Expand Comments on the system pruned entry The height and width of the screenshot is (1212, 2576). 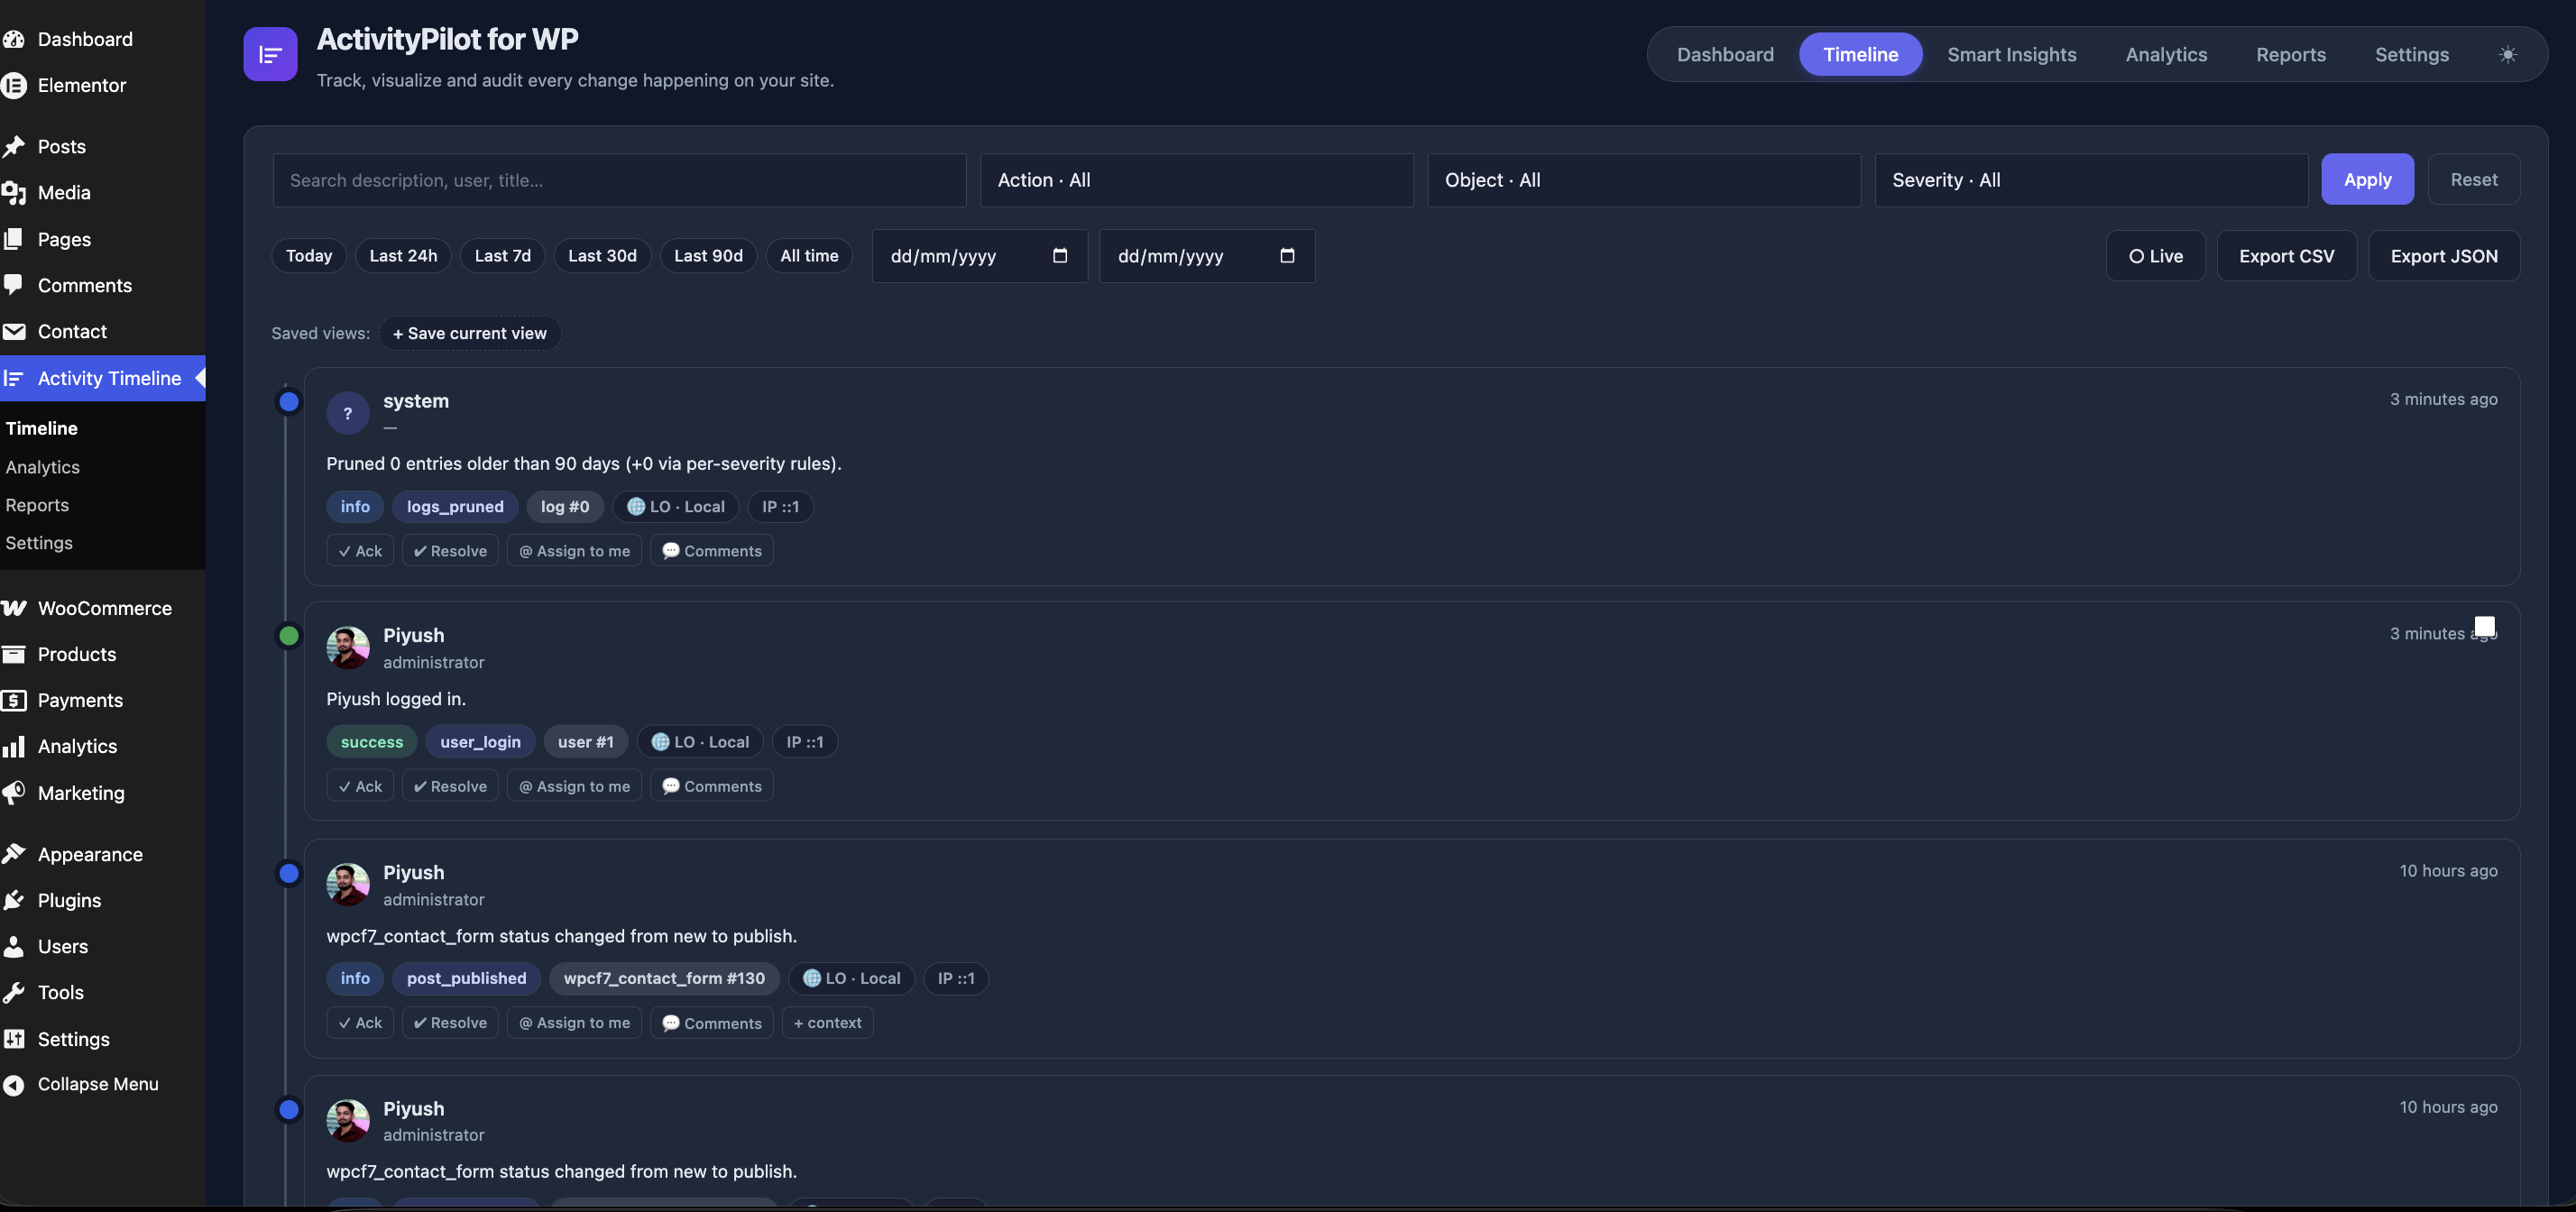tap(711, 551)
